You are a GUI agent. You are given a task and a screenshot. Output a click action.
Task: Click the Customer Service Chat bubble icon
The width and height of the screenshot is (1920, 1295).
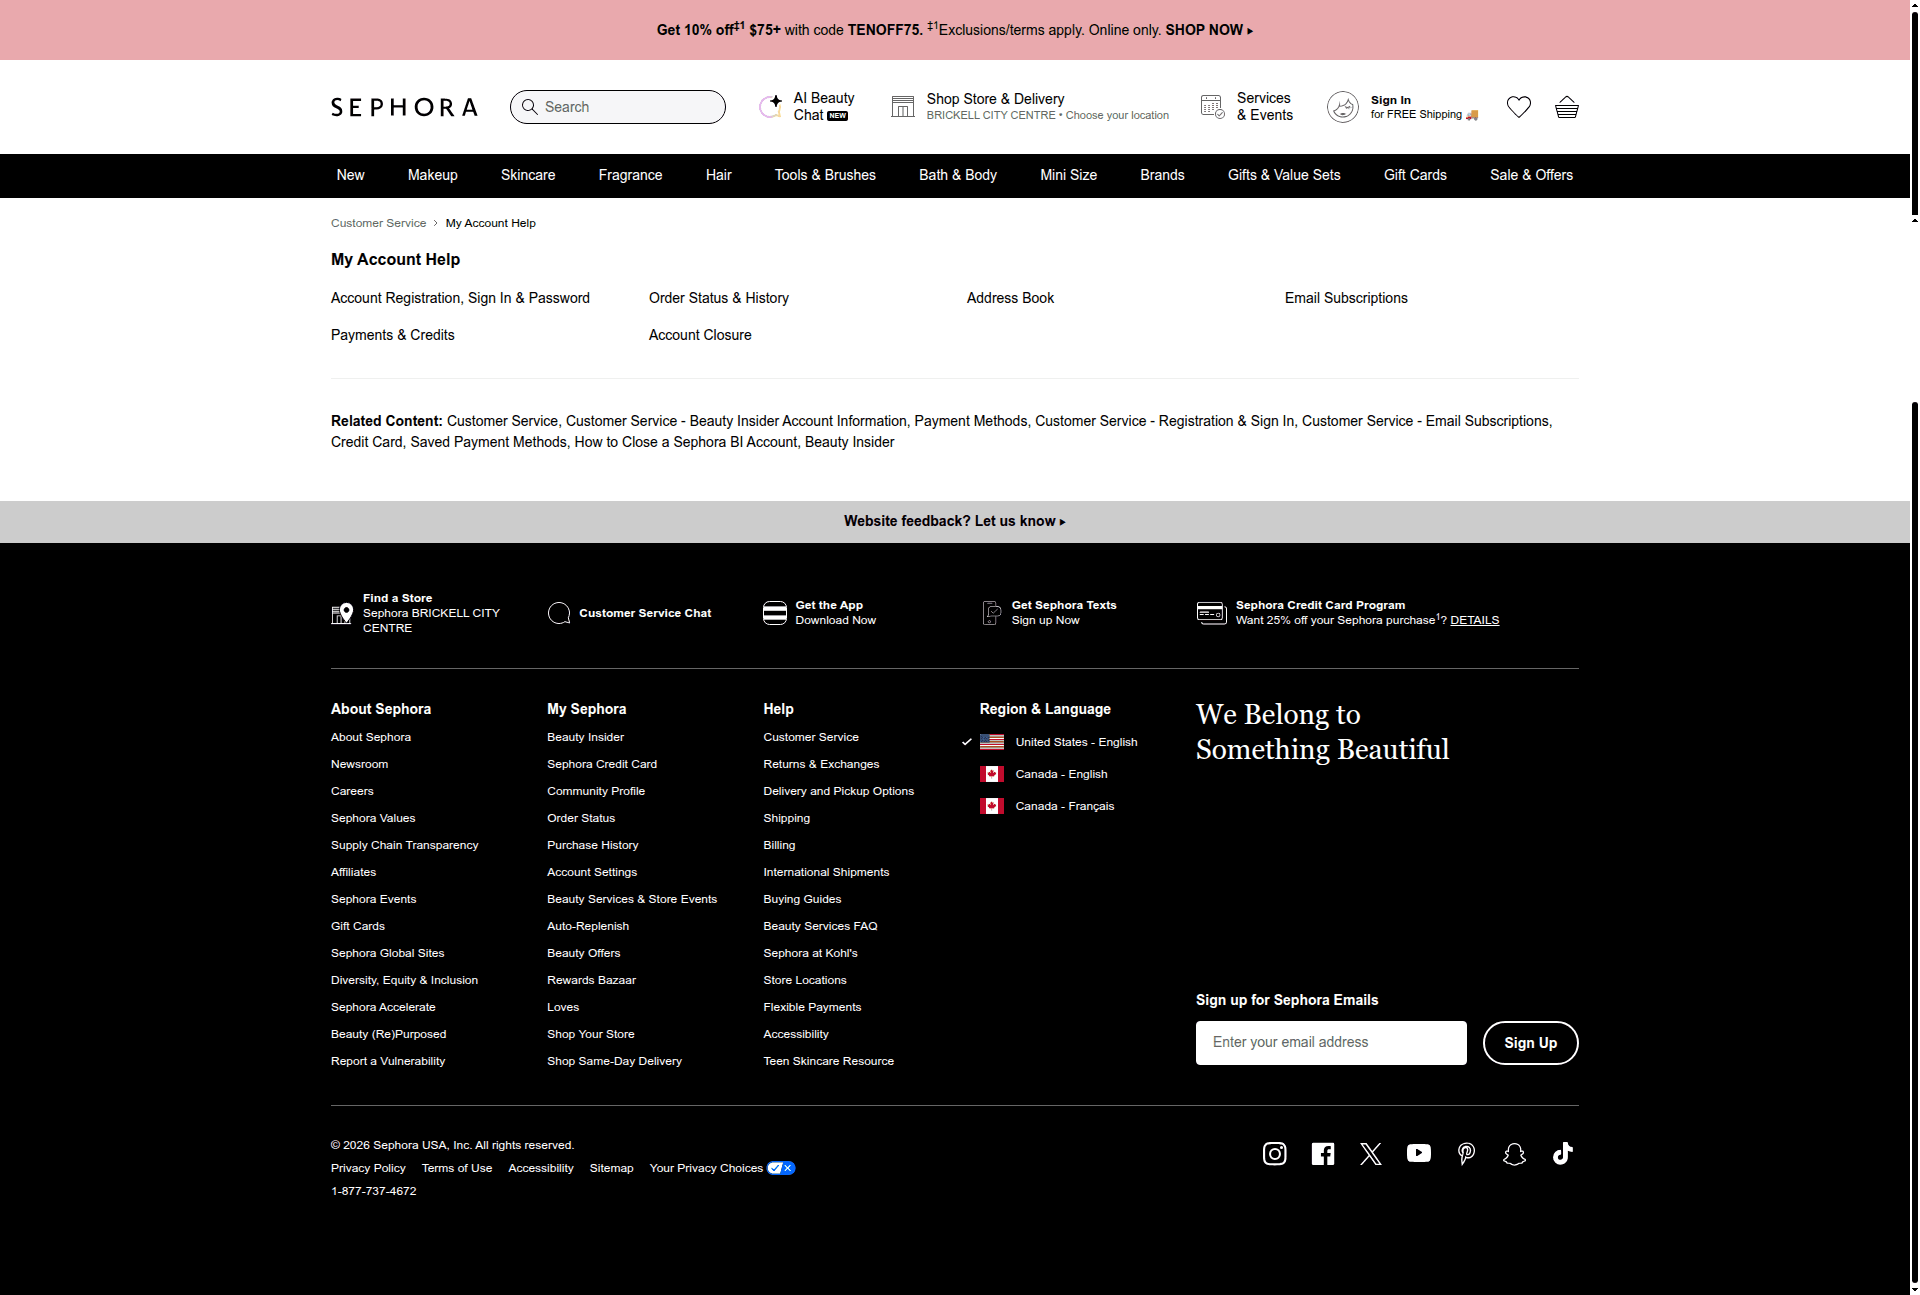559,613
